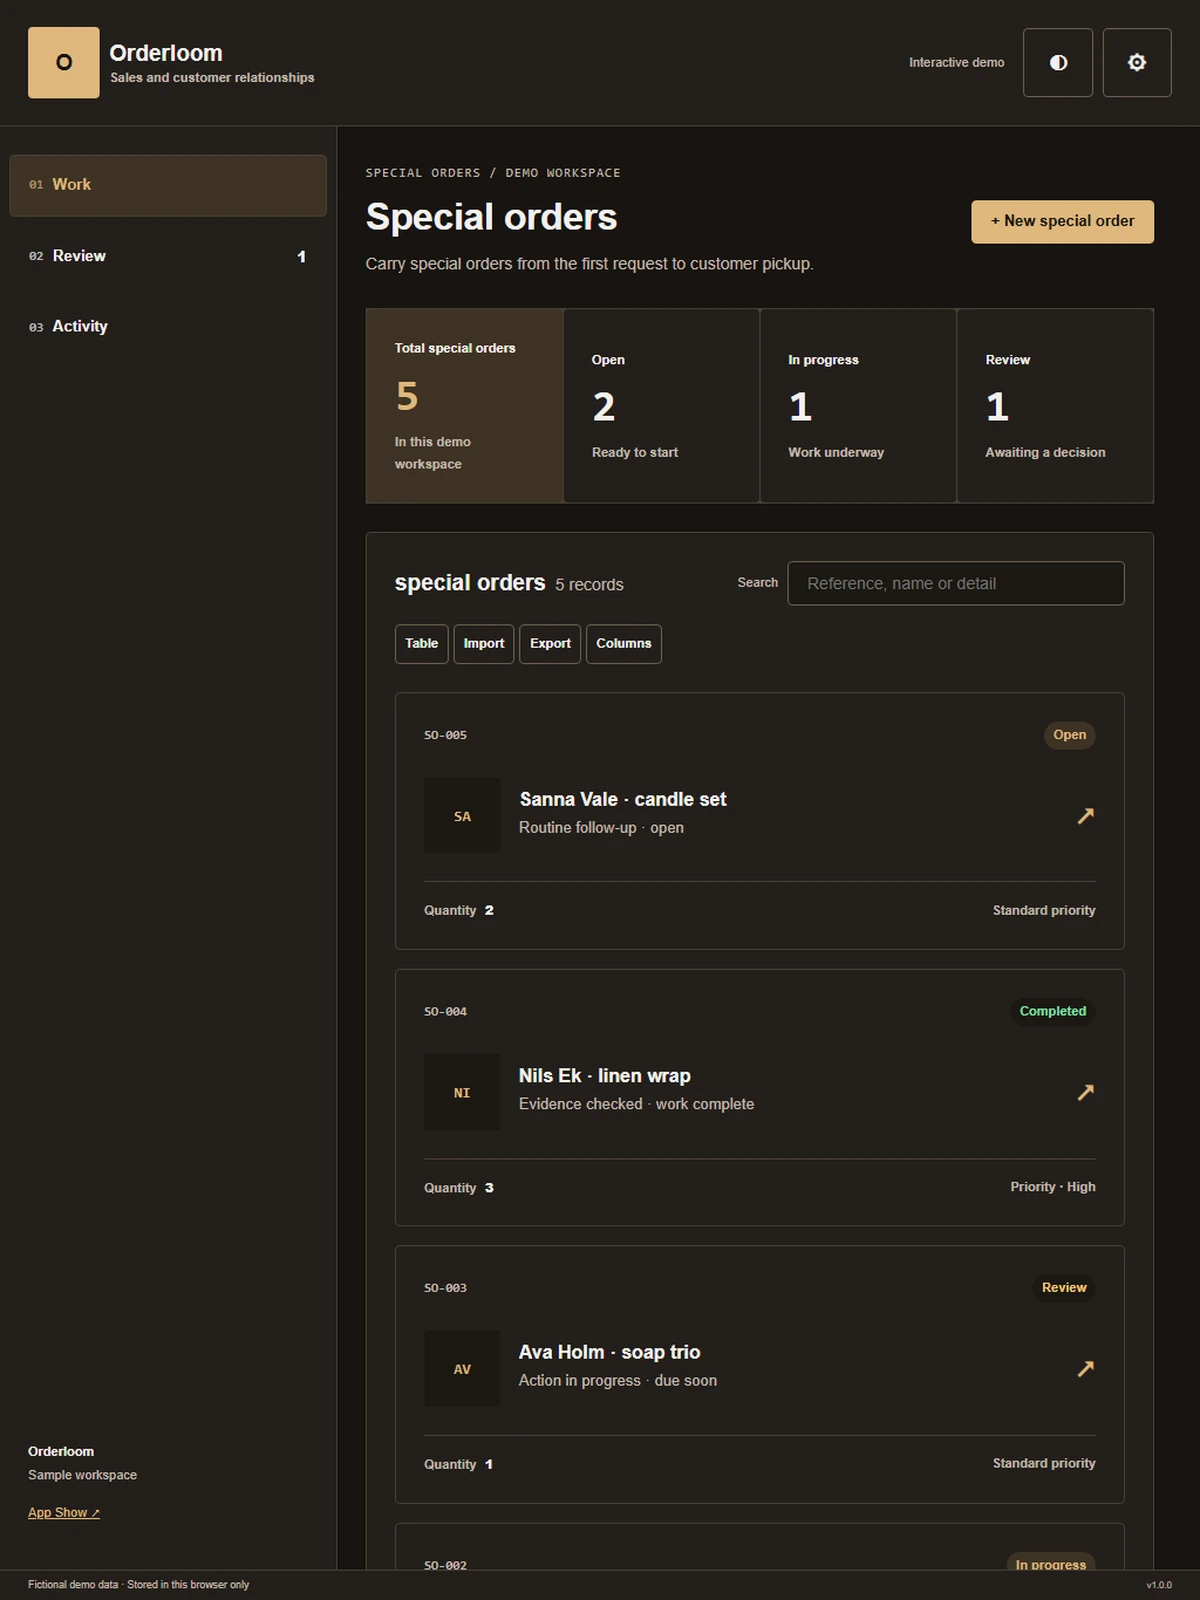Viewport: 1200px width, 1600px height.
Task: Click the SO-005 reference label
Action: 445,735
